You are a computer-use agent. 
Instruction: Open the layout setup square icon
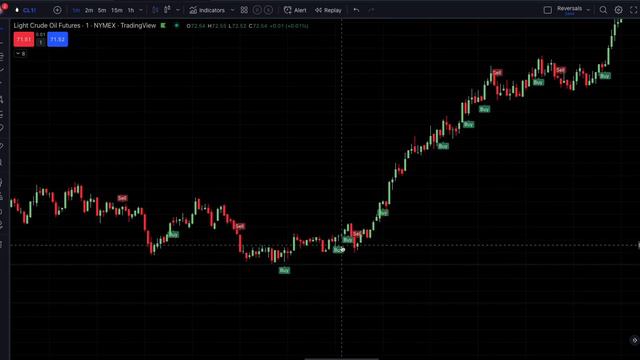pos(548,10)
